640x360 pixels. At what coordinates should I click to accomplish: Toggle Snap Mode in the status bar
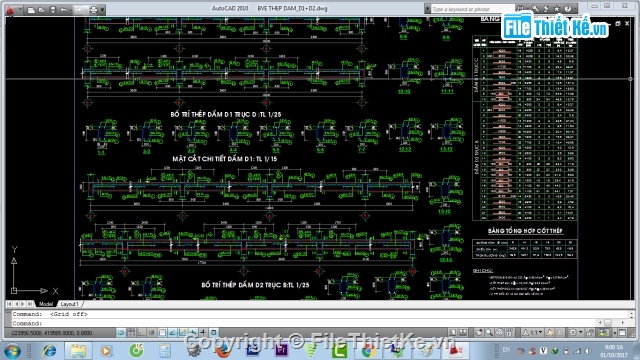pos(121,333)
